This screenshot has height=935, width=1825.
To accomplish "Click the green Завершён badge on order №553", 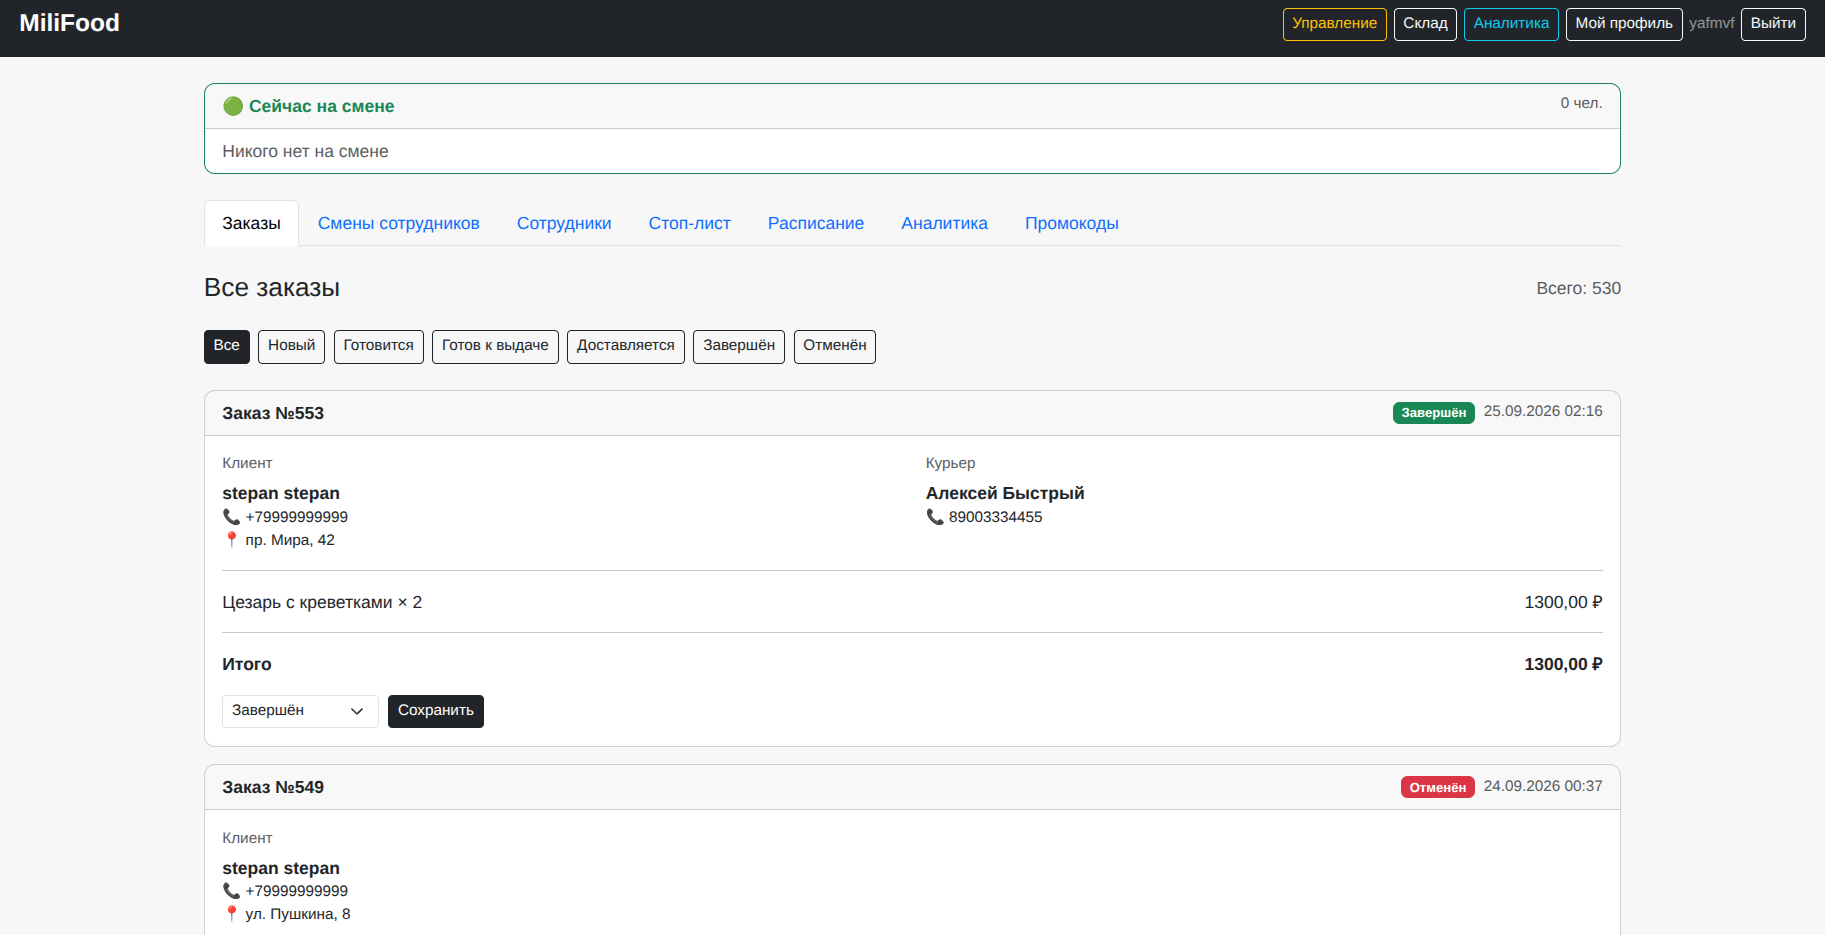I will coord(1433,413).
